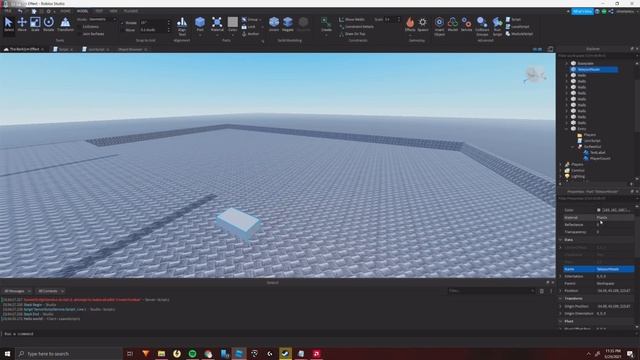Collapse the Transform section in Properties
640x360 pixels.
click(x=561, y=298)
